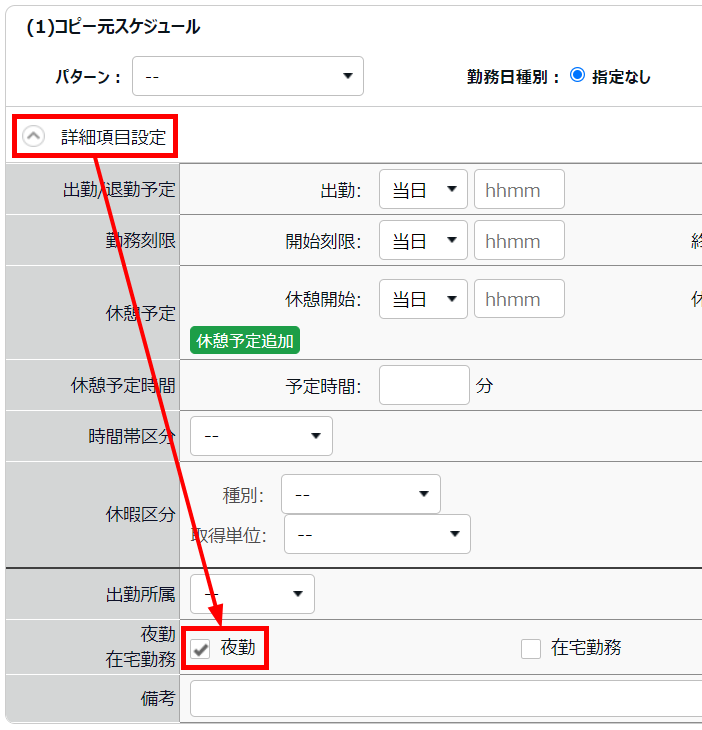This screenshot has height=730, width=702.
Task: Open the 出勤 day dropdown (当日)
Action: tap(423, 189)
